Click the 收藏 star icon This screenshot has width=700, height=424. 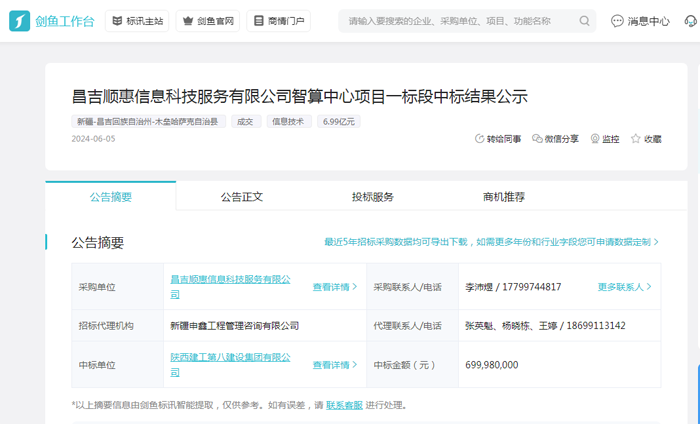coord(635,139)
